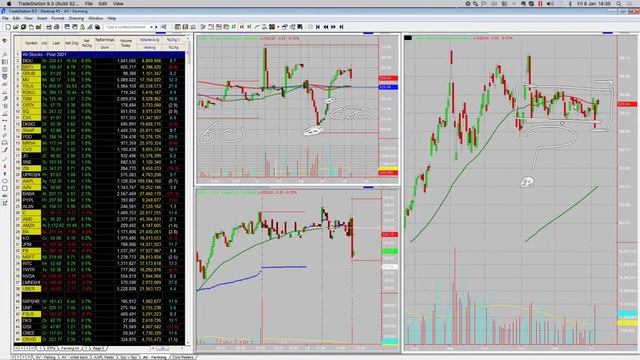Image resolution: width=640 pixels, height=360 pixels.
Task: Sort by the Symbol column header
Action: tap(31, 43)
